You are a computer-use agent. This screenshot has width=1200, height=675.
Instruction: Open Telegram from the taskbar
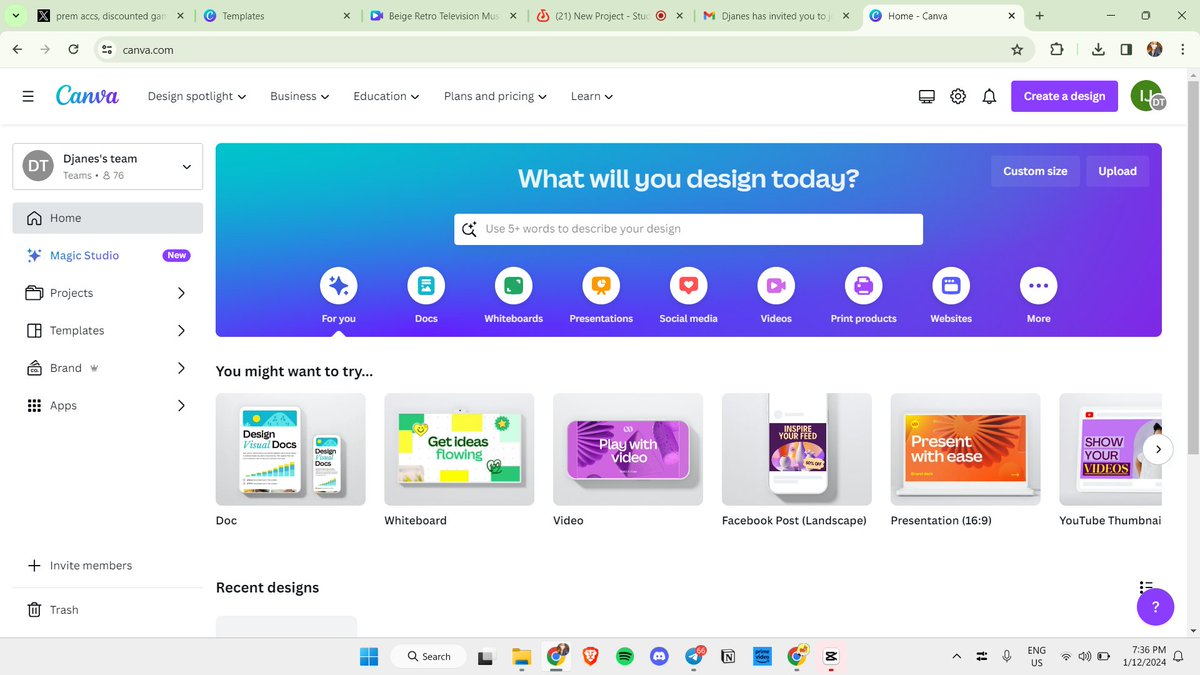coord(694,656)
